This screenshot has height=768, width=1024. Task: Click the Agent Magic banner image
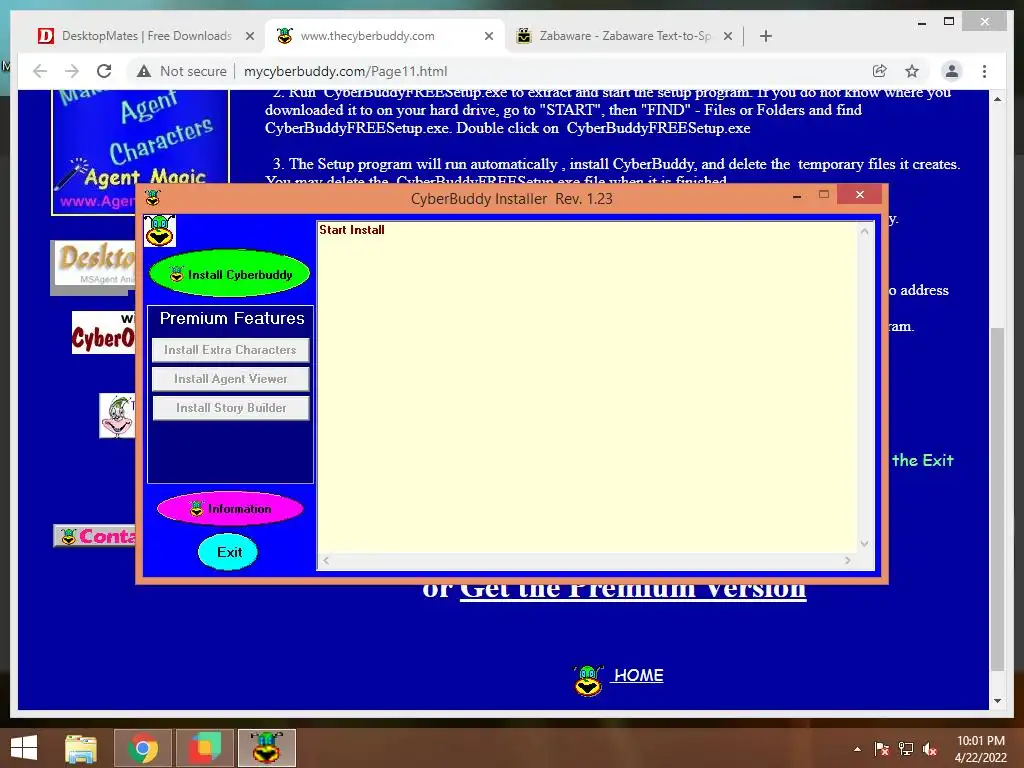[x=140, y=152]
